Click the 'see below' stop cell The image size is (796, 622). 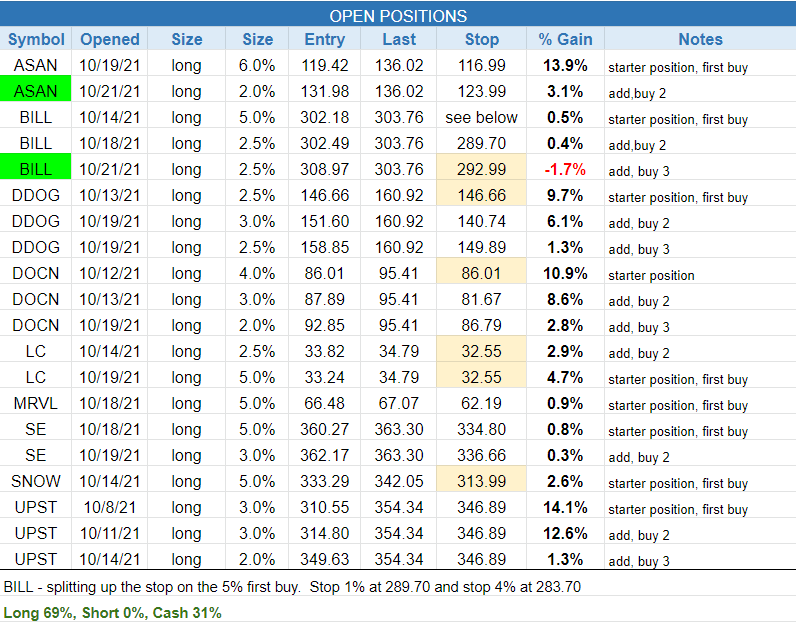[x=481, y=117]
